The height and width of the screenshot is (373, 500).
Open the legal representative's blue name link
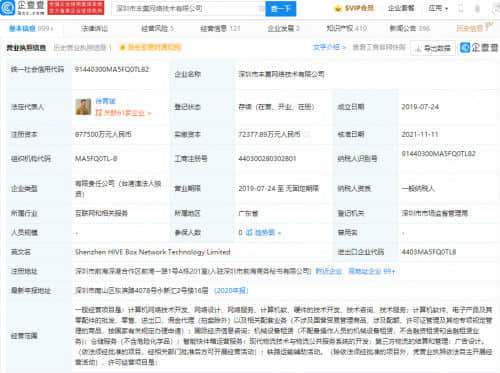pyautogui.click(x=105, y=101)
